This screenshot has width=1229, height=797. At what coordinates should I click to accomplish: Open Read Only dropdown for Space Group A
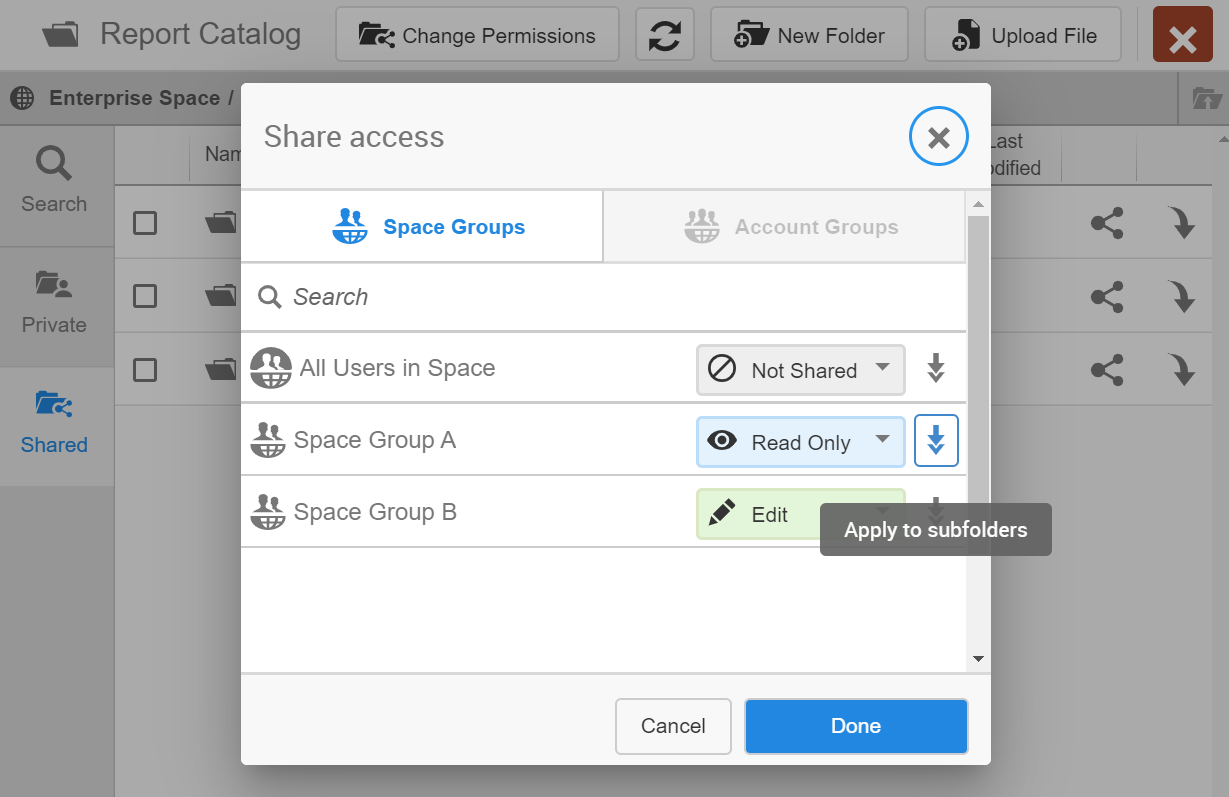800,442
